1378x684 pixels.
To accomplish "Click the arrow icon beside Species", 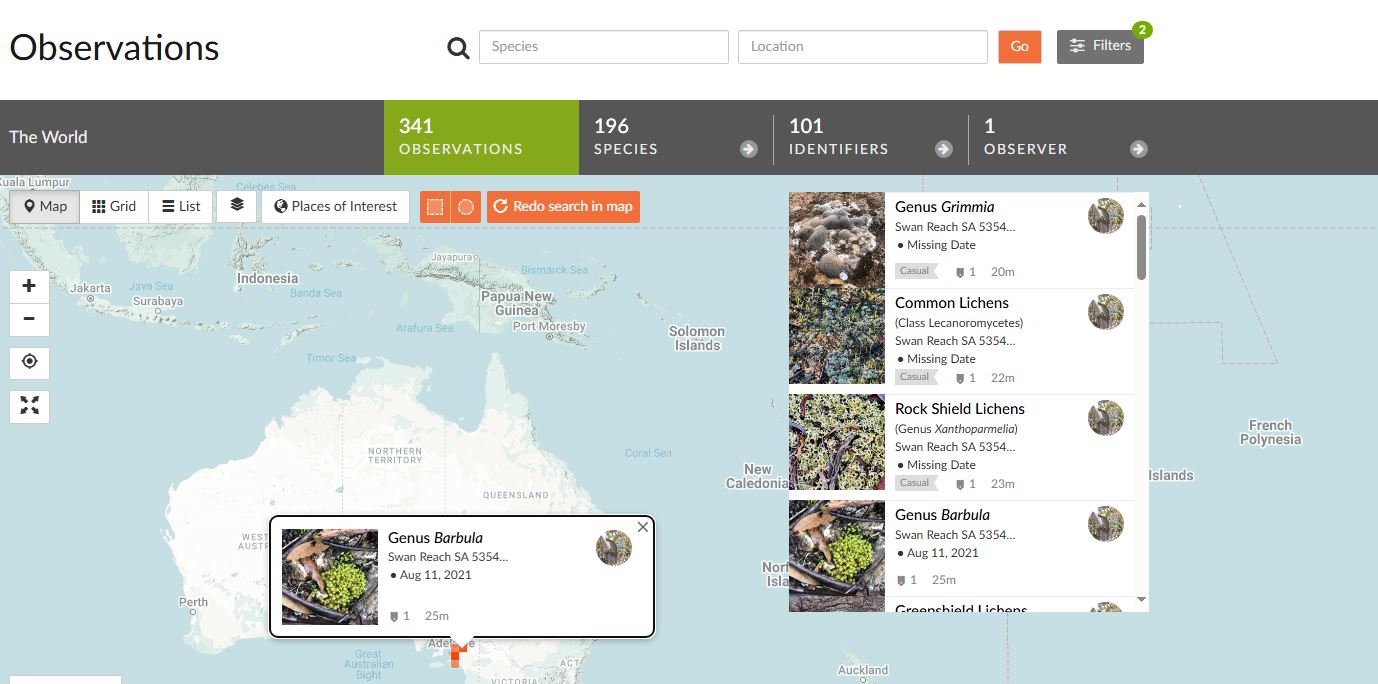I will coord(749,149).
